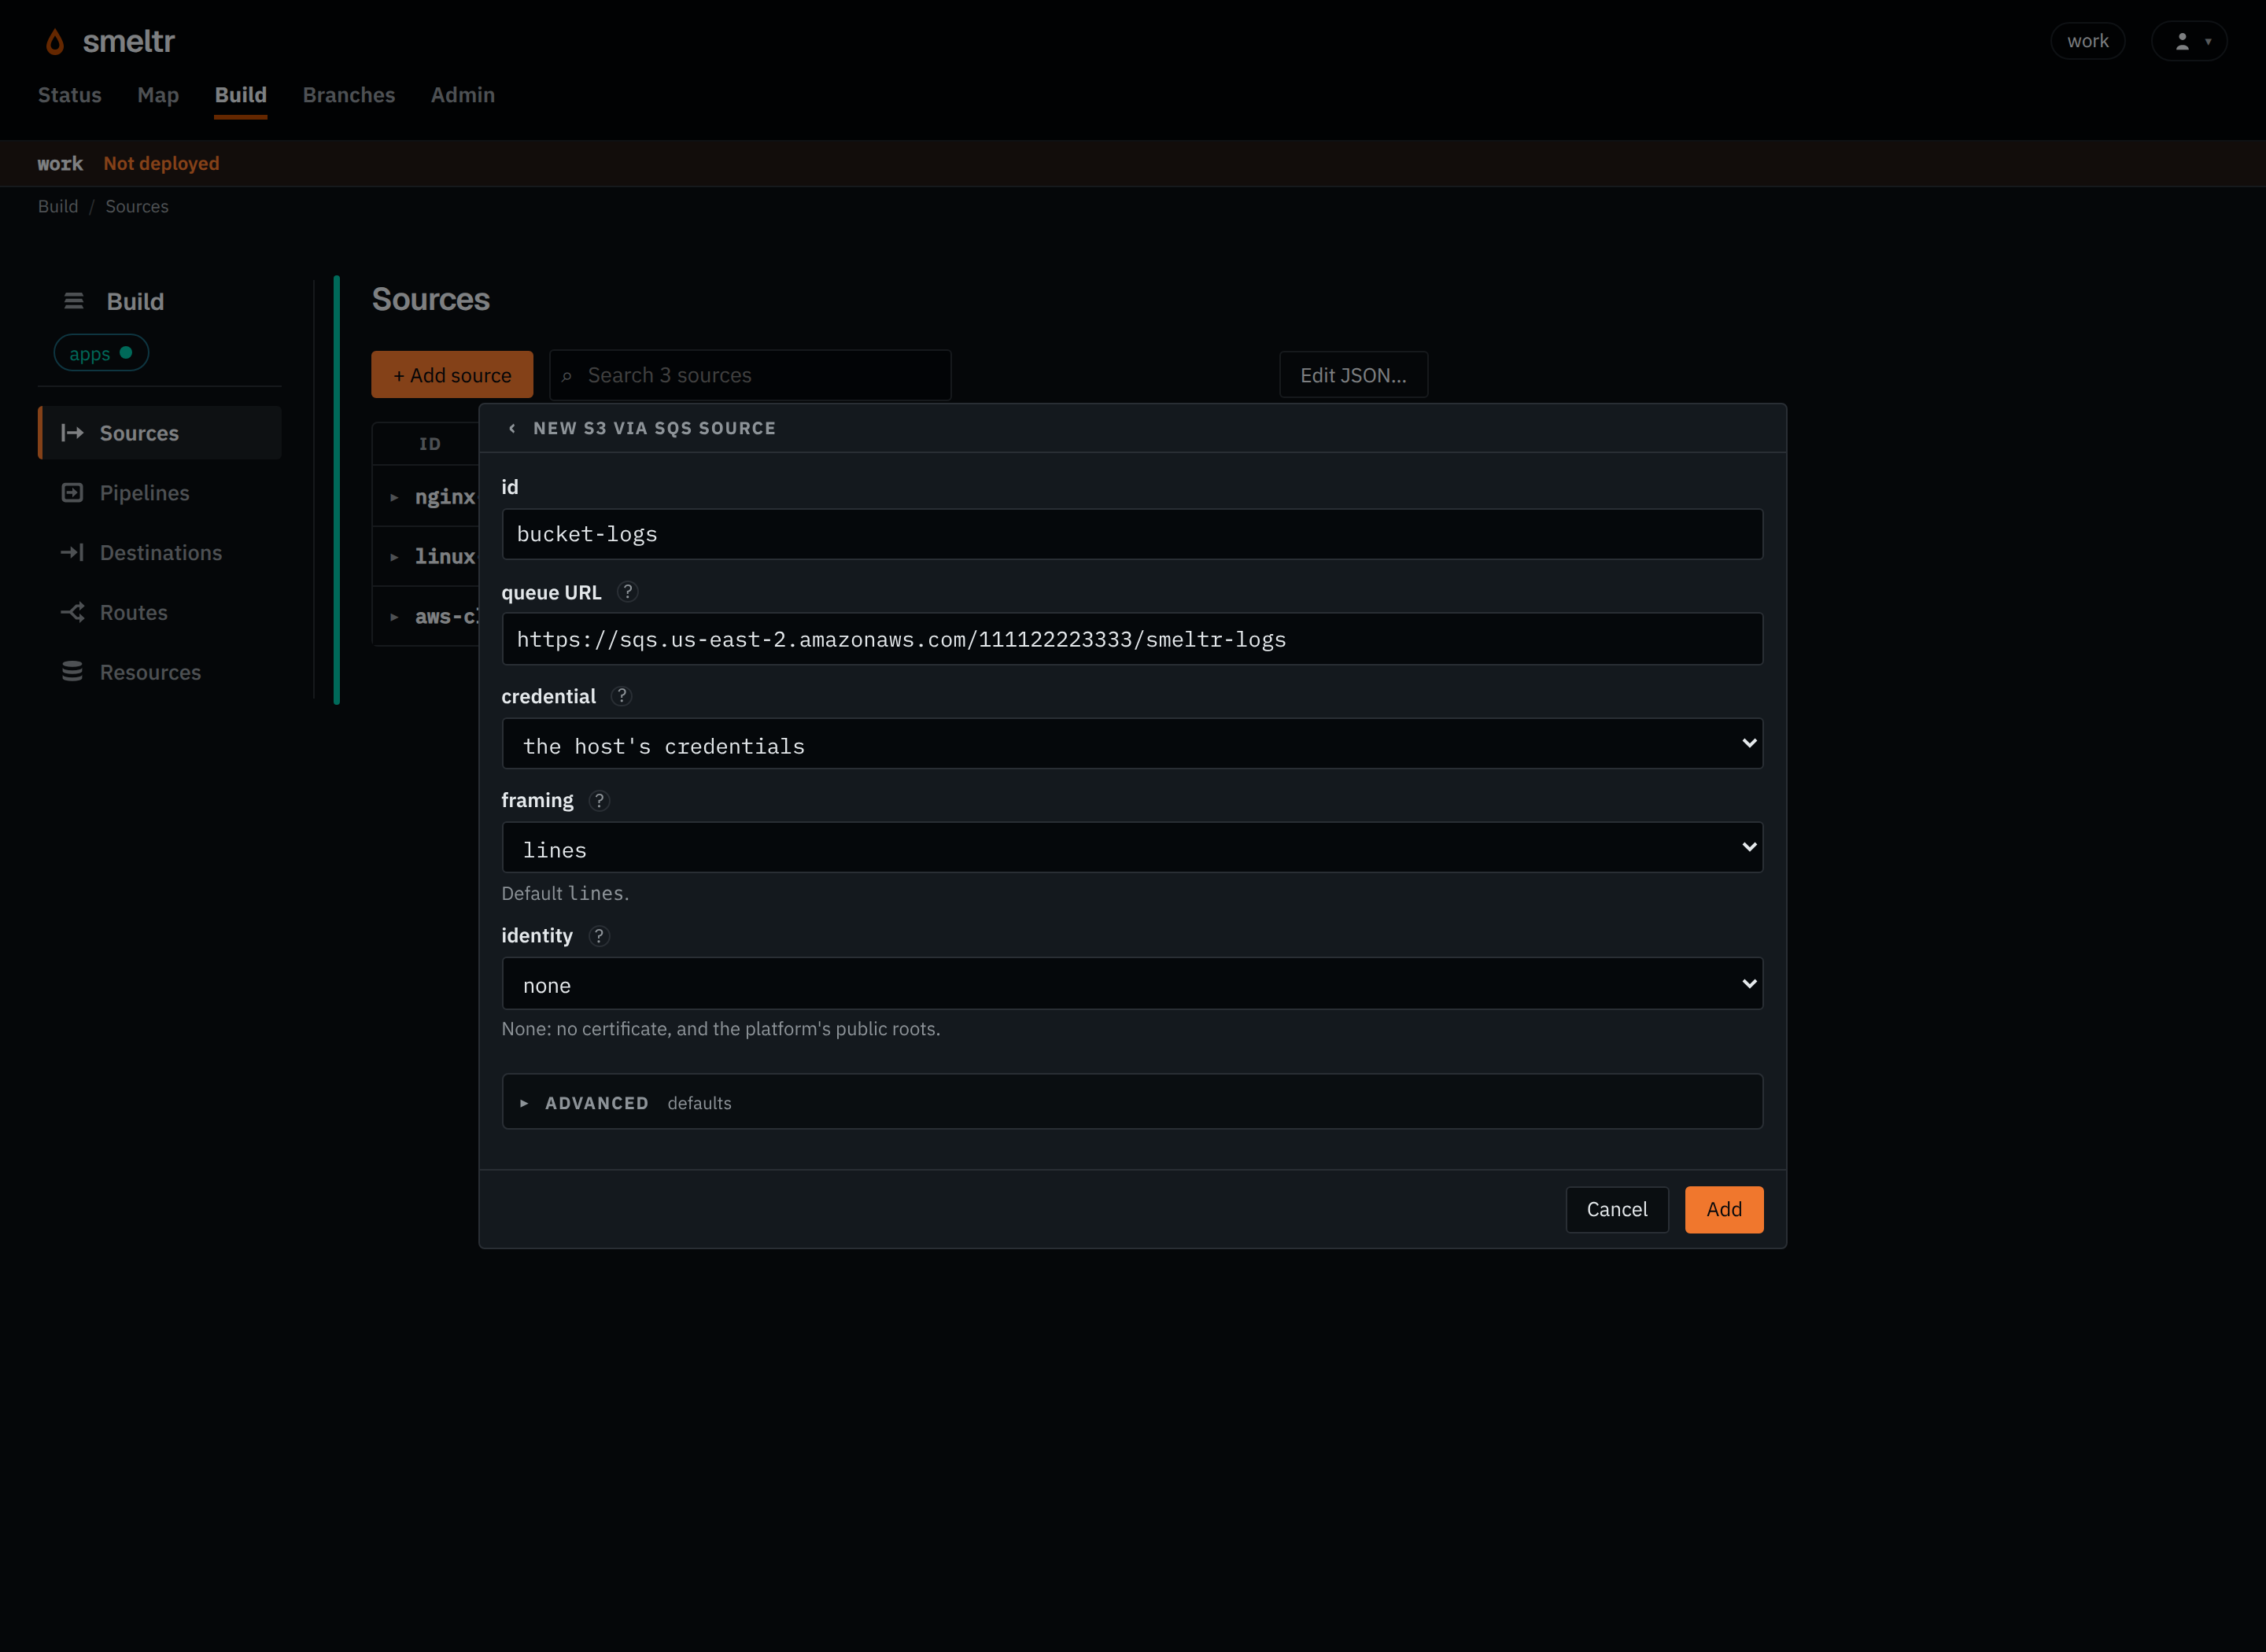Image resolution: width=2266 pixels, height=1652 pixels.
Task: Open the framing dropdown
Action: (x=1132, y=848)
